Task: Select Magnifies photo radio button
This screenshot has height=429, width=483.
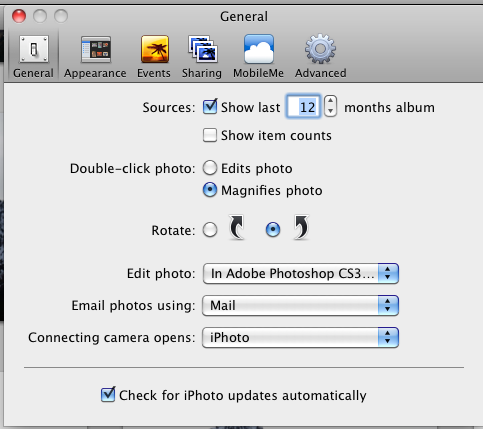Action: tap(210, 190)
